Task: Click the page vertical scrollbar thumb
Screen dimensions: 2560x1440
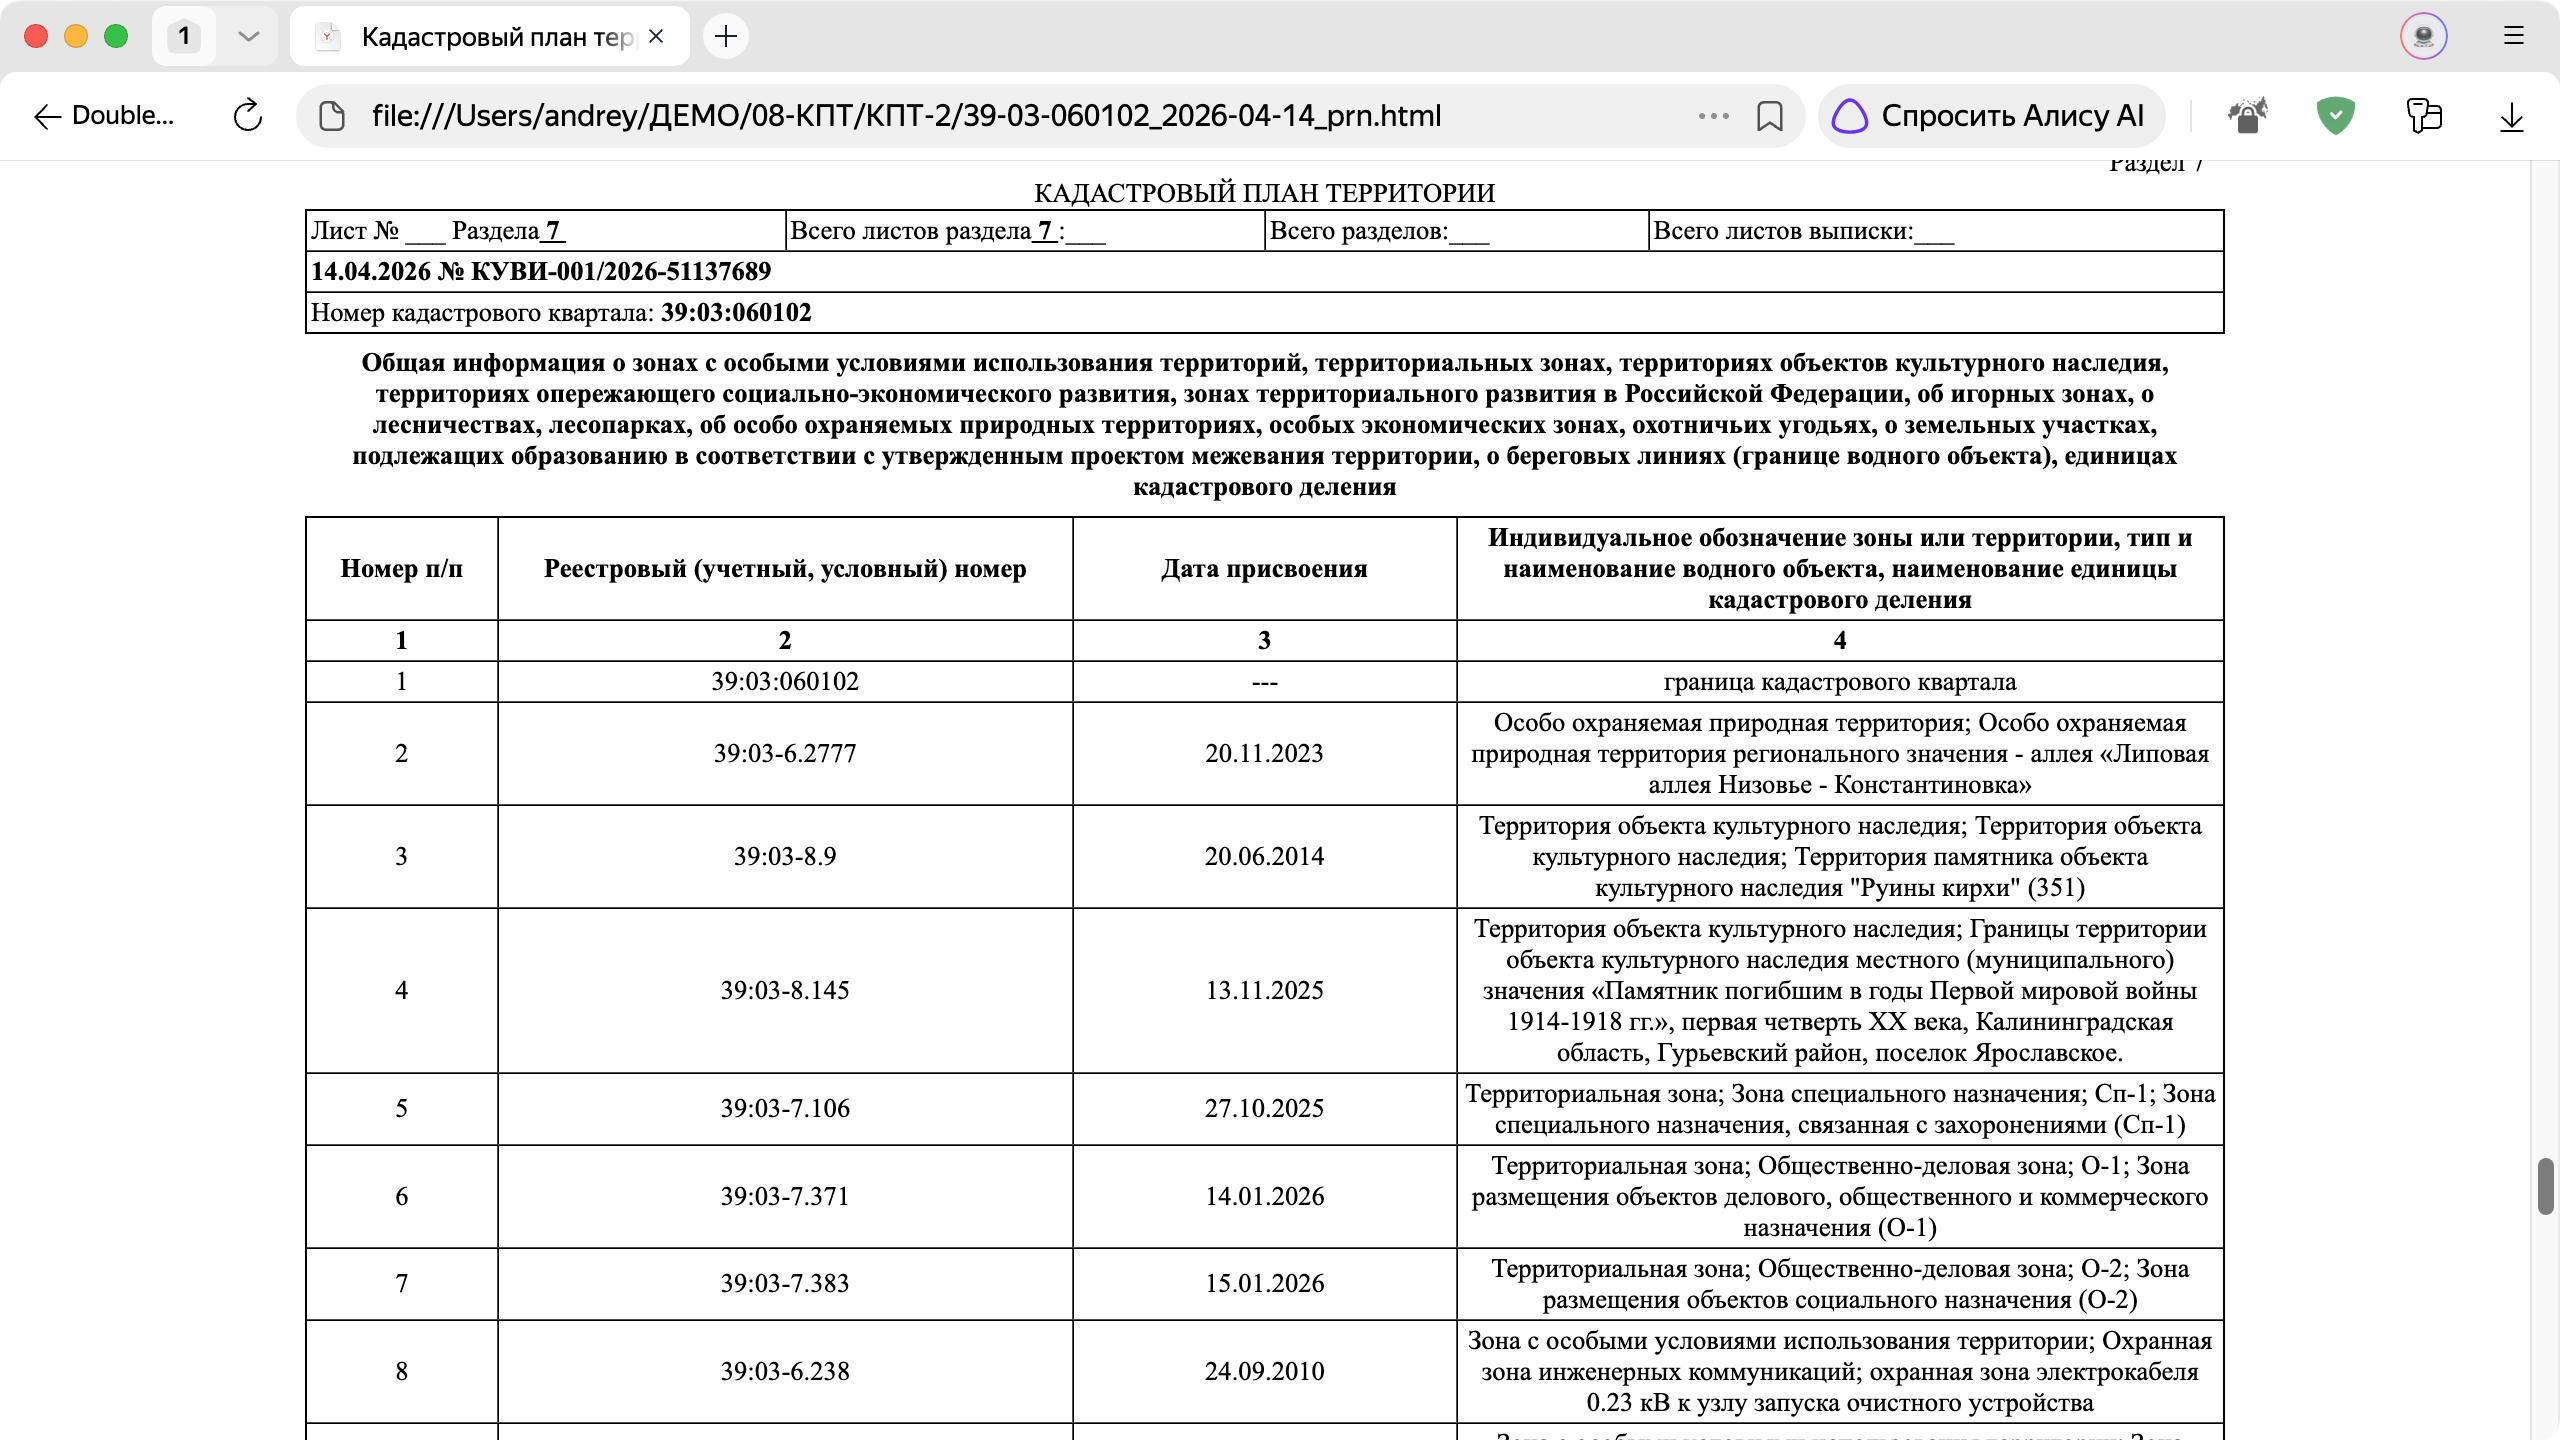Action: click(2546, 1186)
